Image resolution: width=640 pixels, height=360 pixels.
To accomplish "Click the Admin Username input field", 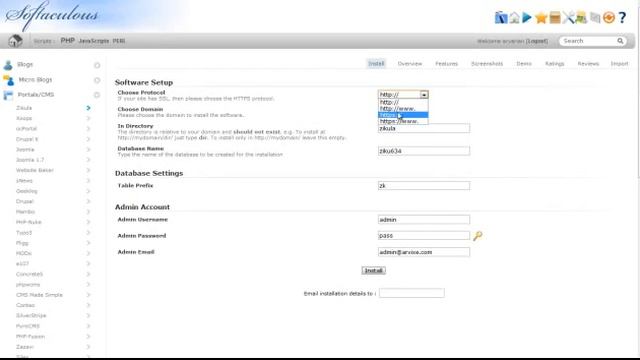I will [424, 220].
